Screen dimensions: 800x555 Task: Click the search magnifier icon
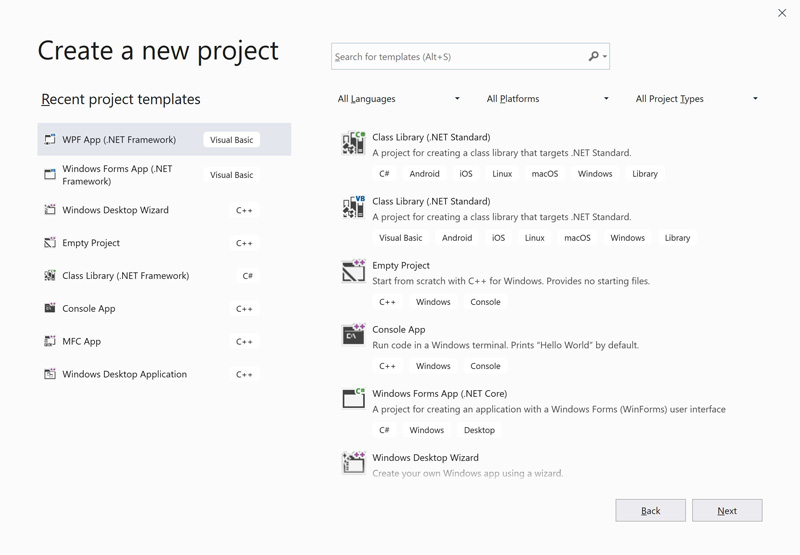(x=593, y=57)
